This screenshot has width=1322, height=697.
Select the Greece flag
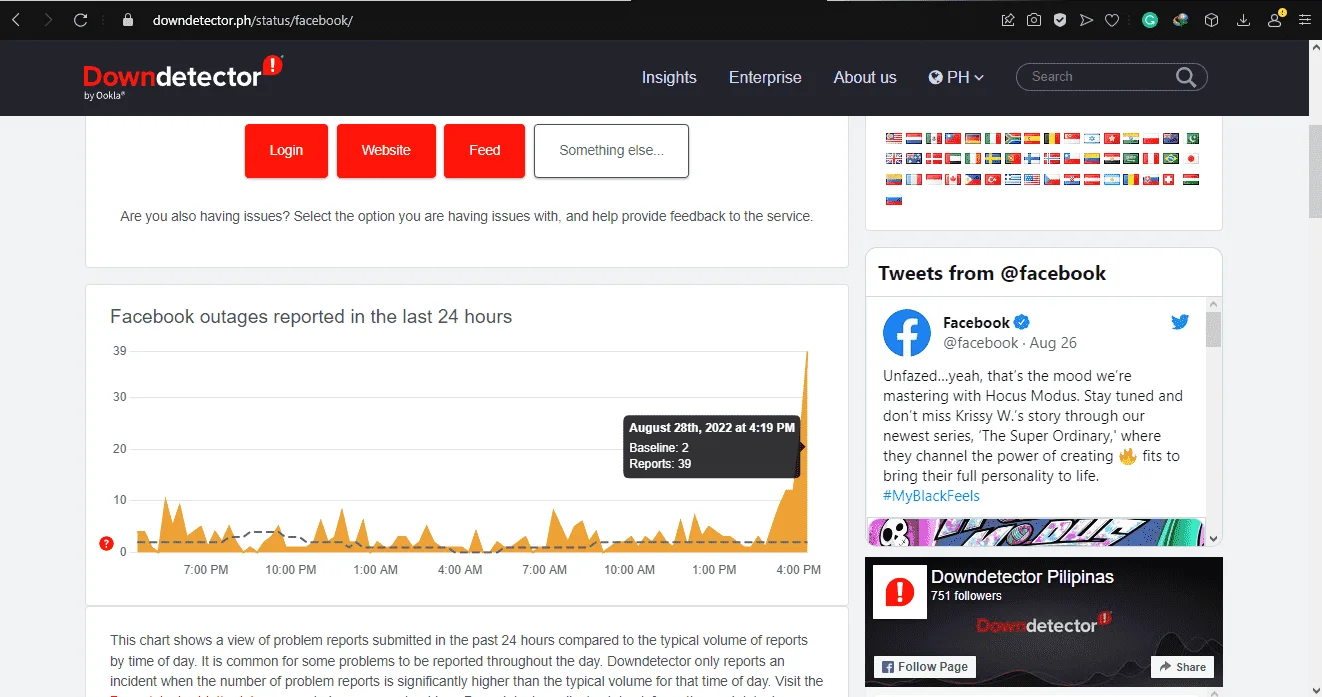(x=1013, y=179)
